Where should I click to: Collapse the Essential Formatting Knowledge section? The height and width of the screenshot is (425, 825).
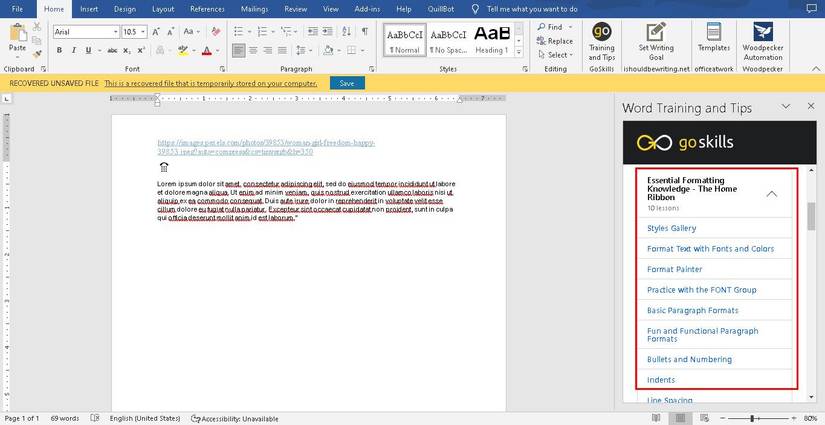[x=771, y=194]
